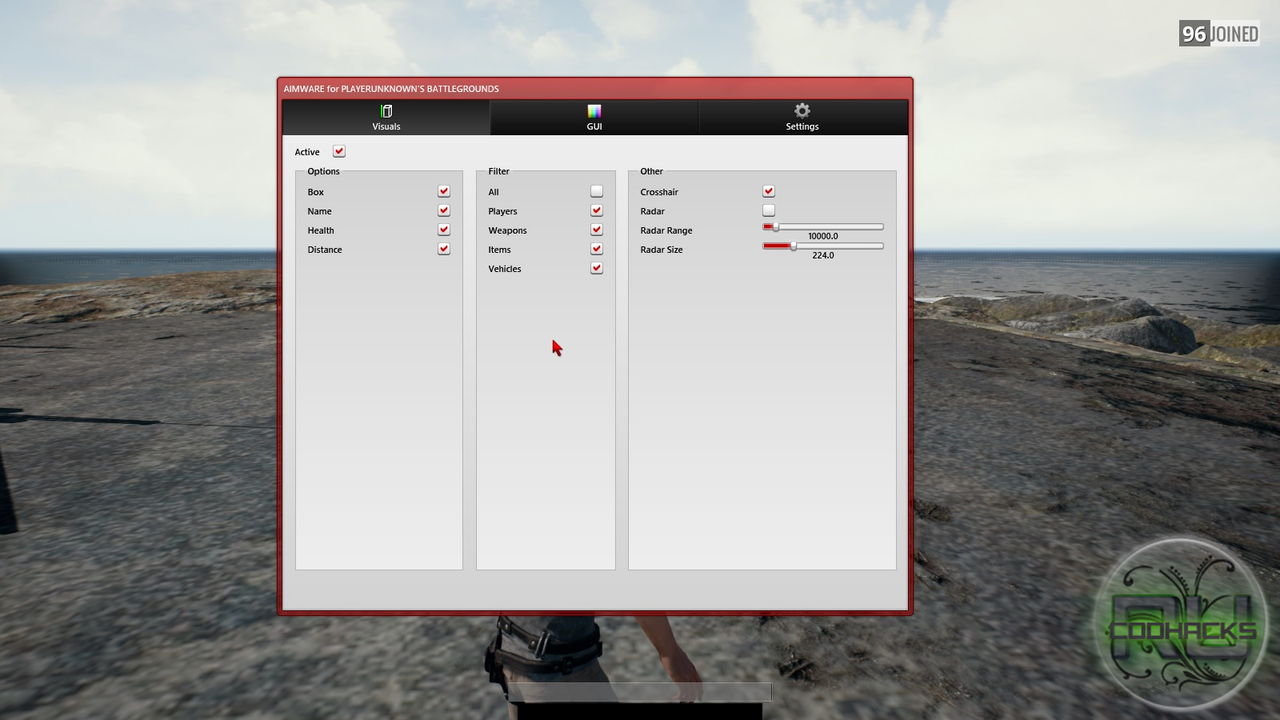Toggle the Weapons filter checkbox
This screenshot has width=1280, height=720.
click(597, 230)
